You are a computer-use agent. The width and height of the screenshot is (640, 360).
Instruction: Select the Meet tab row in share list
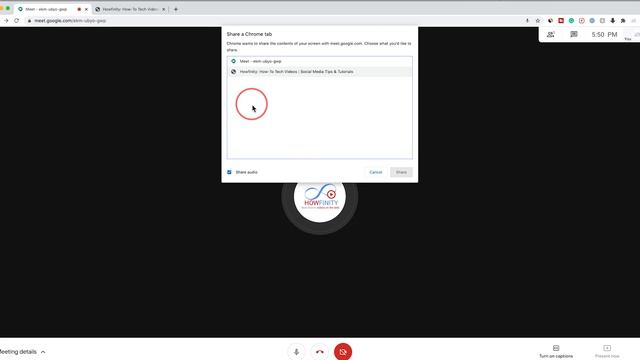tap(320, 61)
